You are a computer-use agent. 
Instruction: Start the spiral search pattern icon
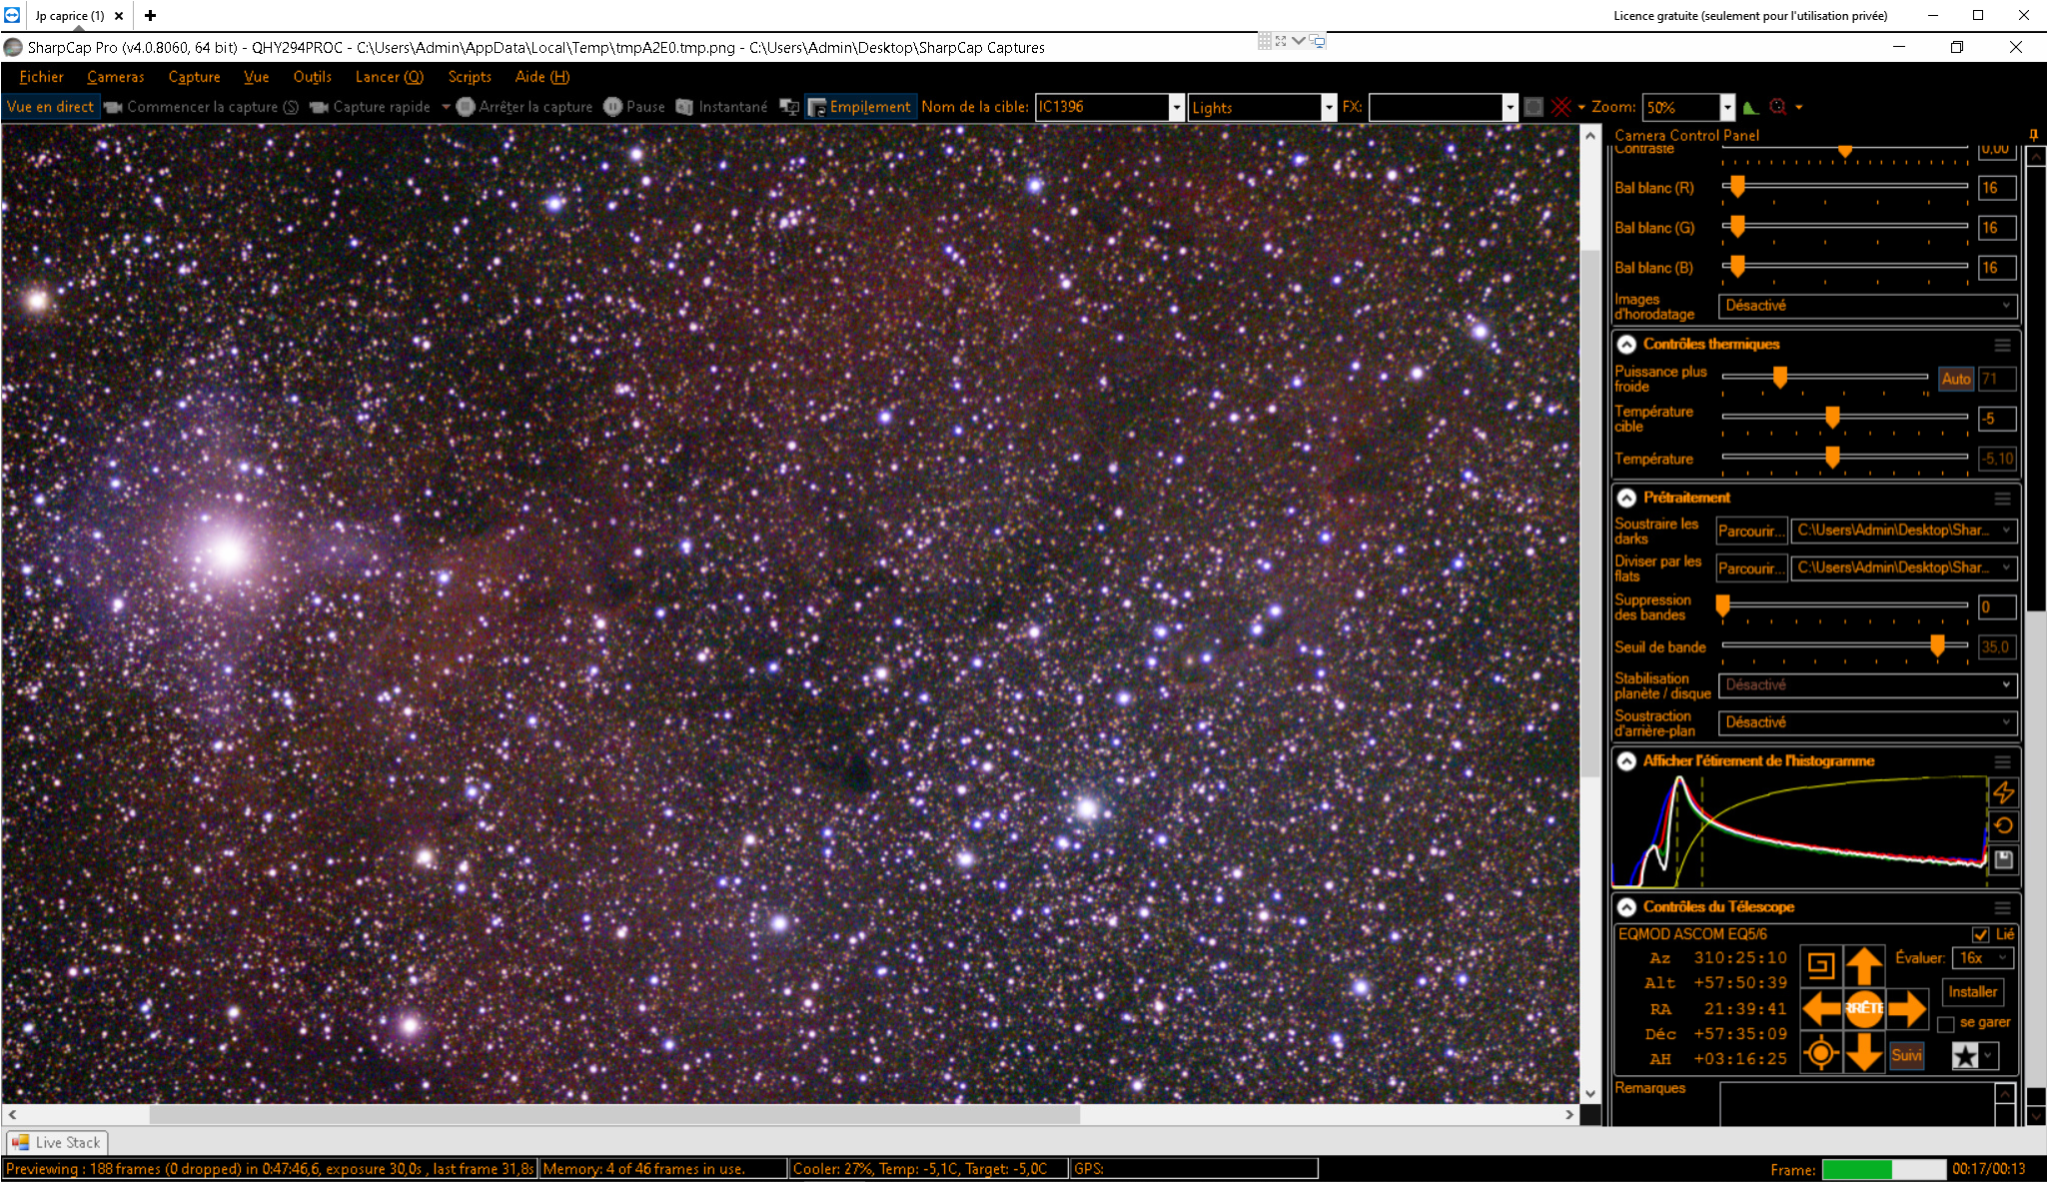pos(1821,966)
